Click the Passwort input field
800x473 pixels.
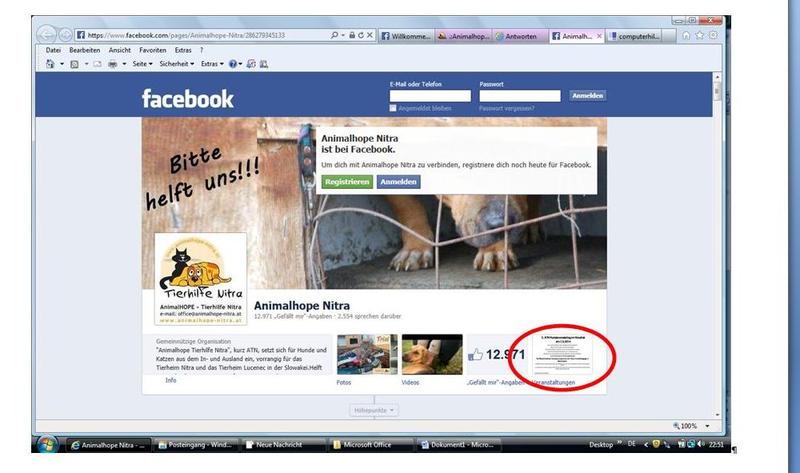point(520,96)
